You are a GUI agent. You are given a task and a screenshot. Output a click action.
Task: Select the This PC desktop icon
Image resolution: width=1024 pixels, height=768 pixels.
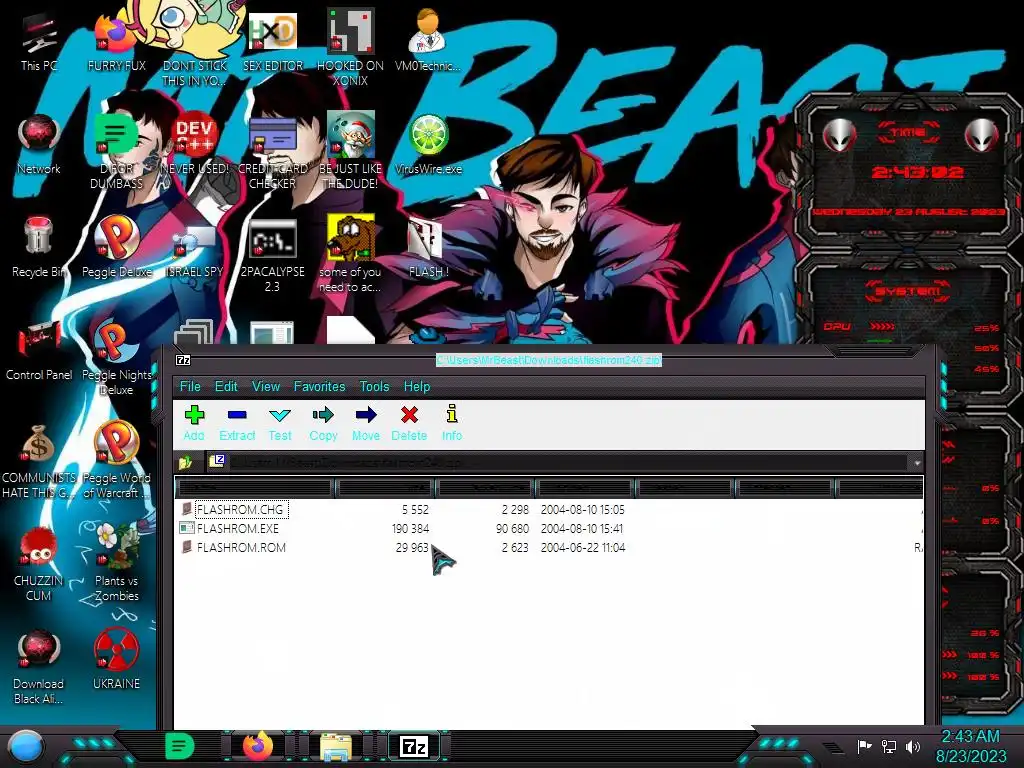(39, 42)
